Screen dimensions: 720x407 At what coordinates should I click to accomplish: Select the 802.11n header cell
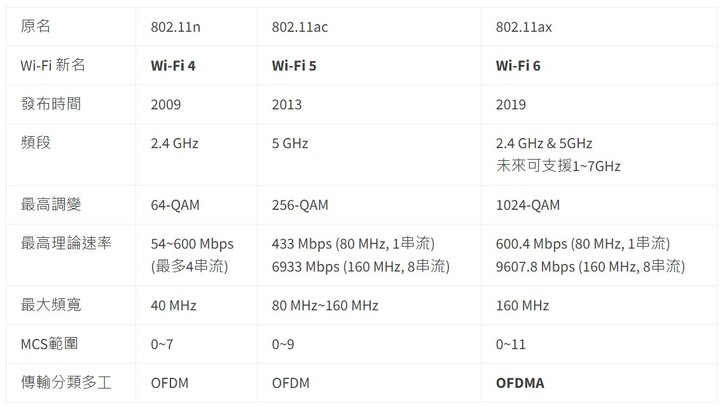196,27
